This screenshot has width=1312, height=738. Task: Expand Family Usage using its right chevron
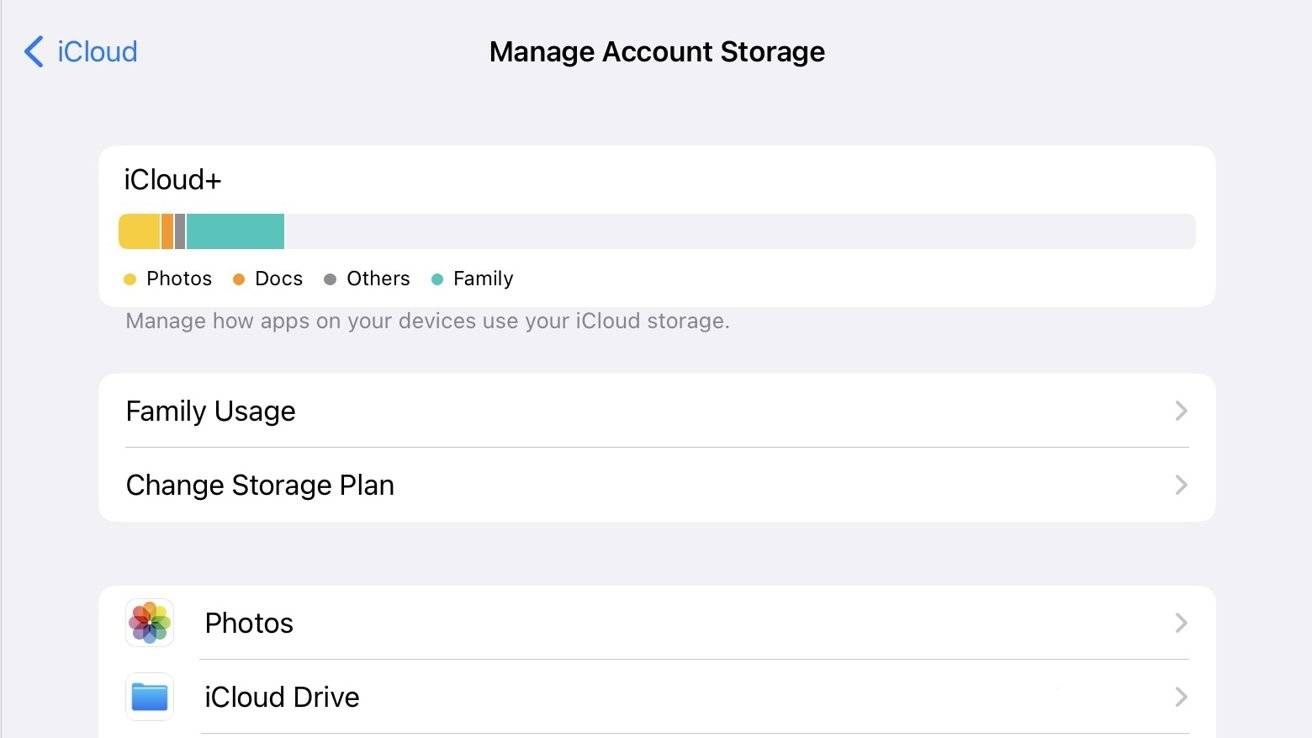[x=1181, y=411]
